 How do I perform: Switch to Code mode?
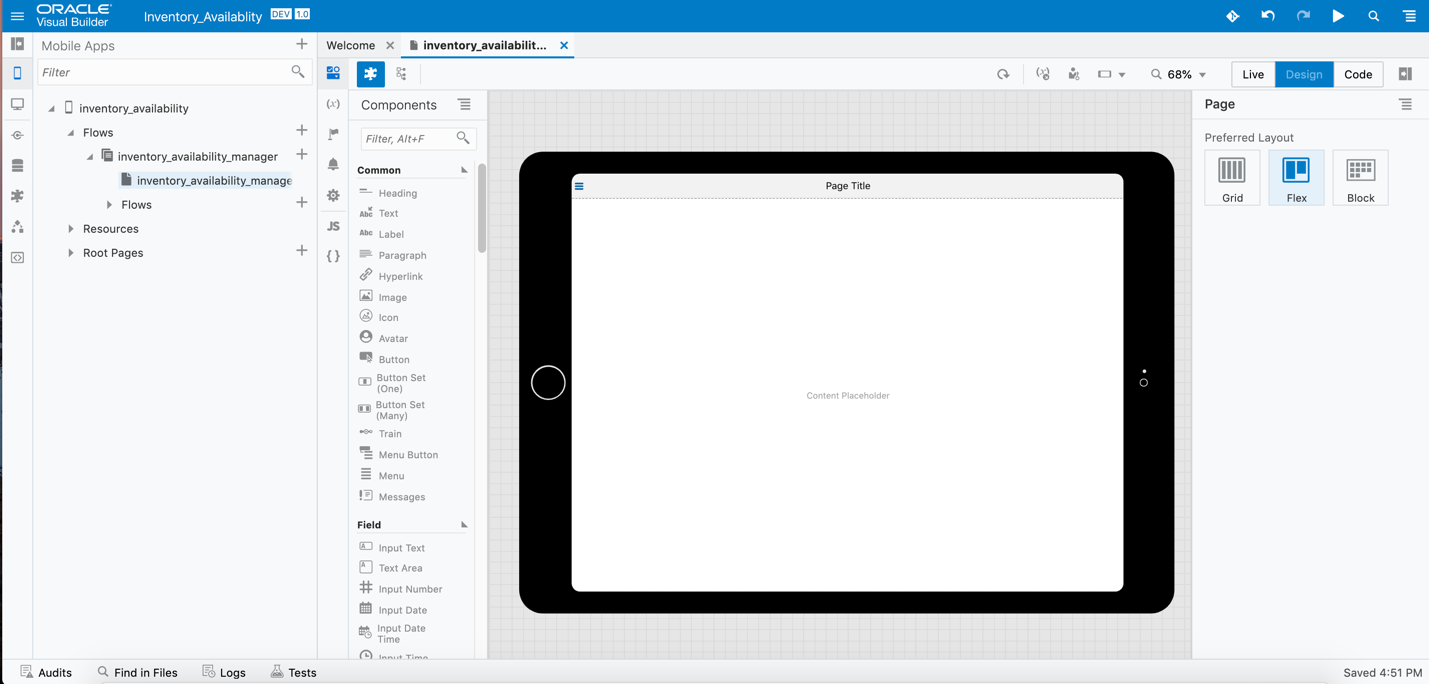[1358, 74]
